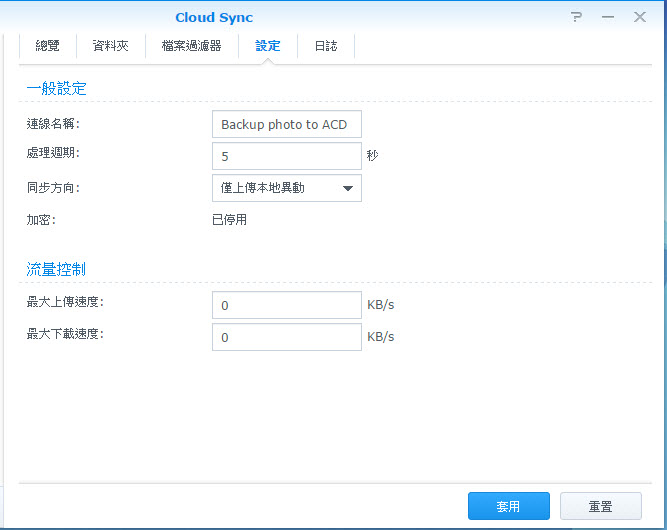Image resolution: width=667 pixels, height=530 pixels.
Task: Click the 加密 label
Action: pyautogui.click(x=41, y=220)
